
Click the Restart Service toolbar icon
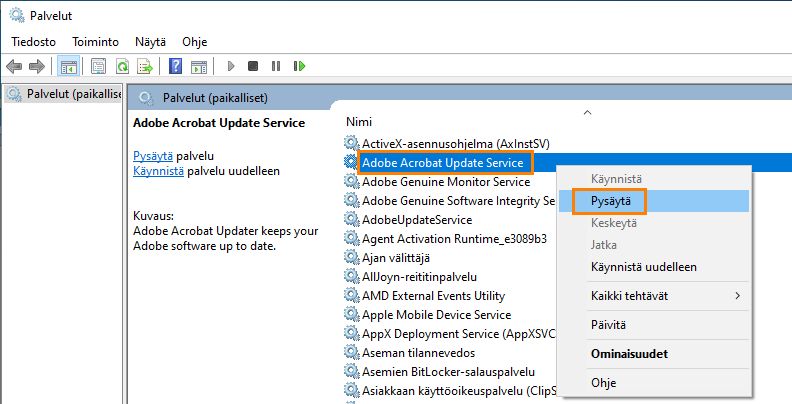(300, 66)
